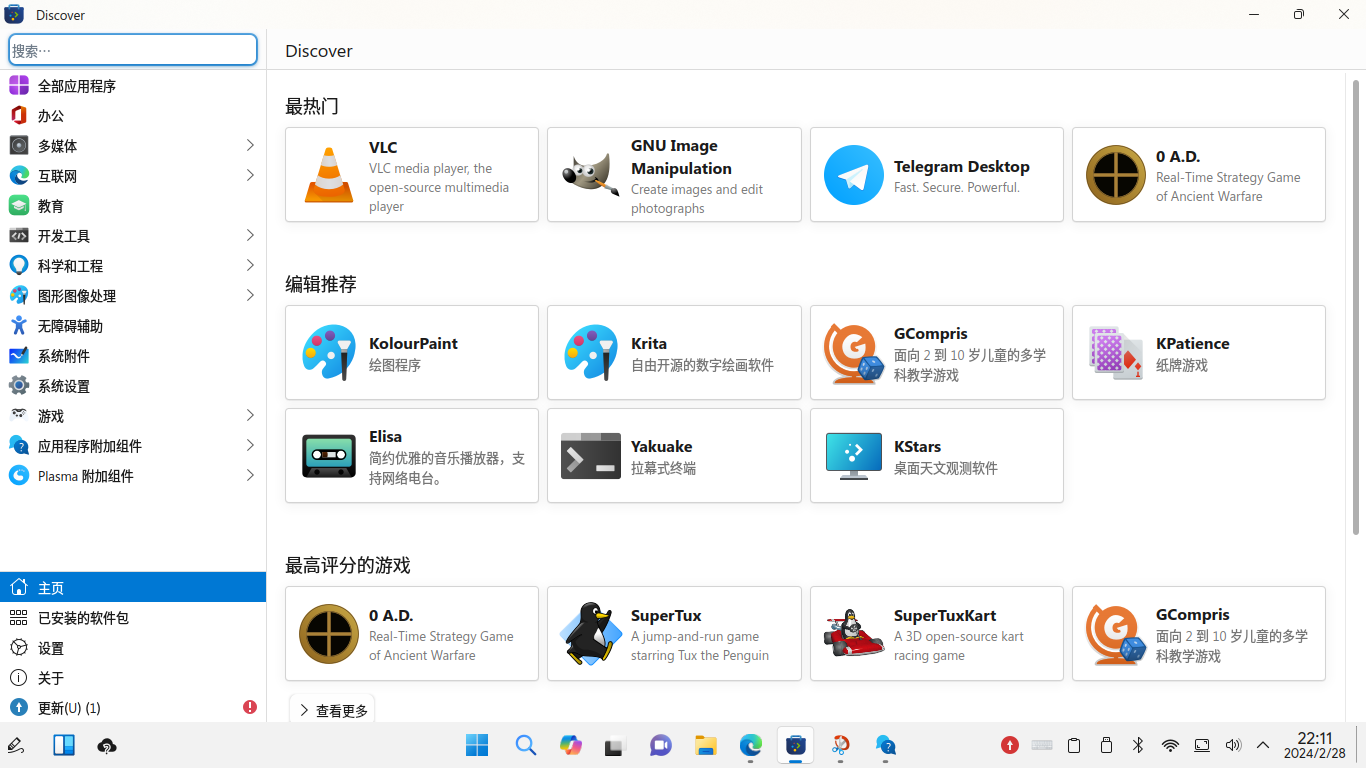The width and height of the screenshot is (1366, 768).
Task: Open the 系统设置 gear category
Action: point(133,386)
